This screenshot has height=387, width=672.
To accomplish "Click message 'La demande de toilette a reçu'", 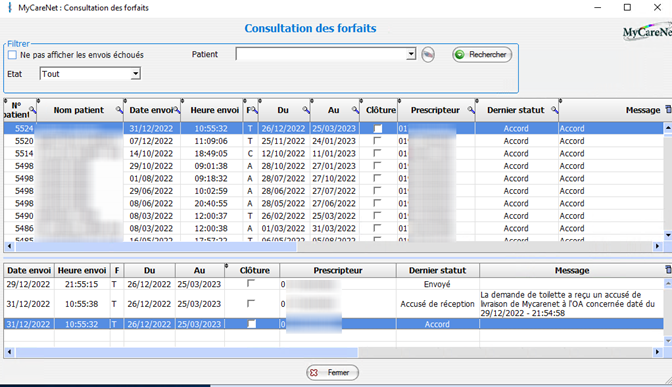I will point(567,304).
